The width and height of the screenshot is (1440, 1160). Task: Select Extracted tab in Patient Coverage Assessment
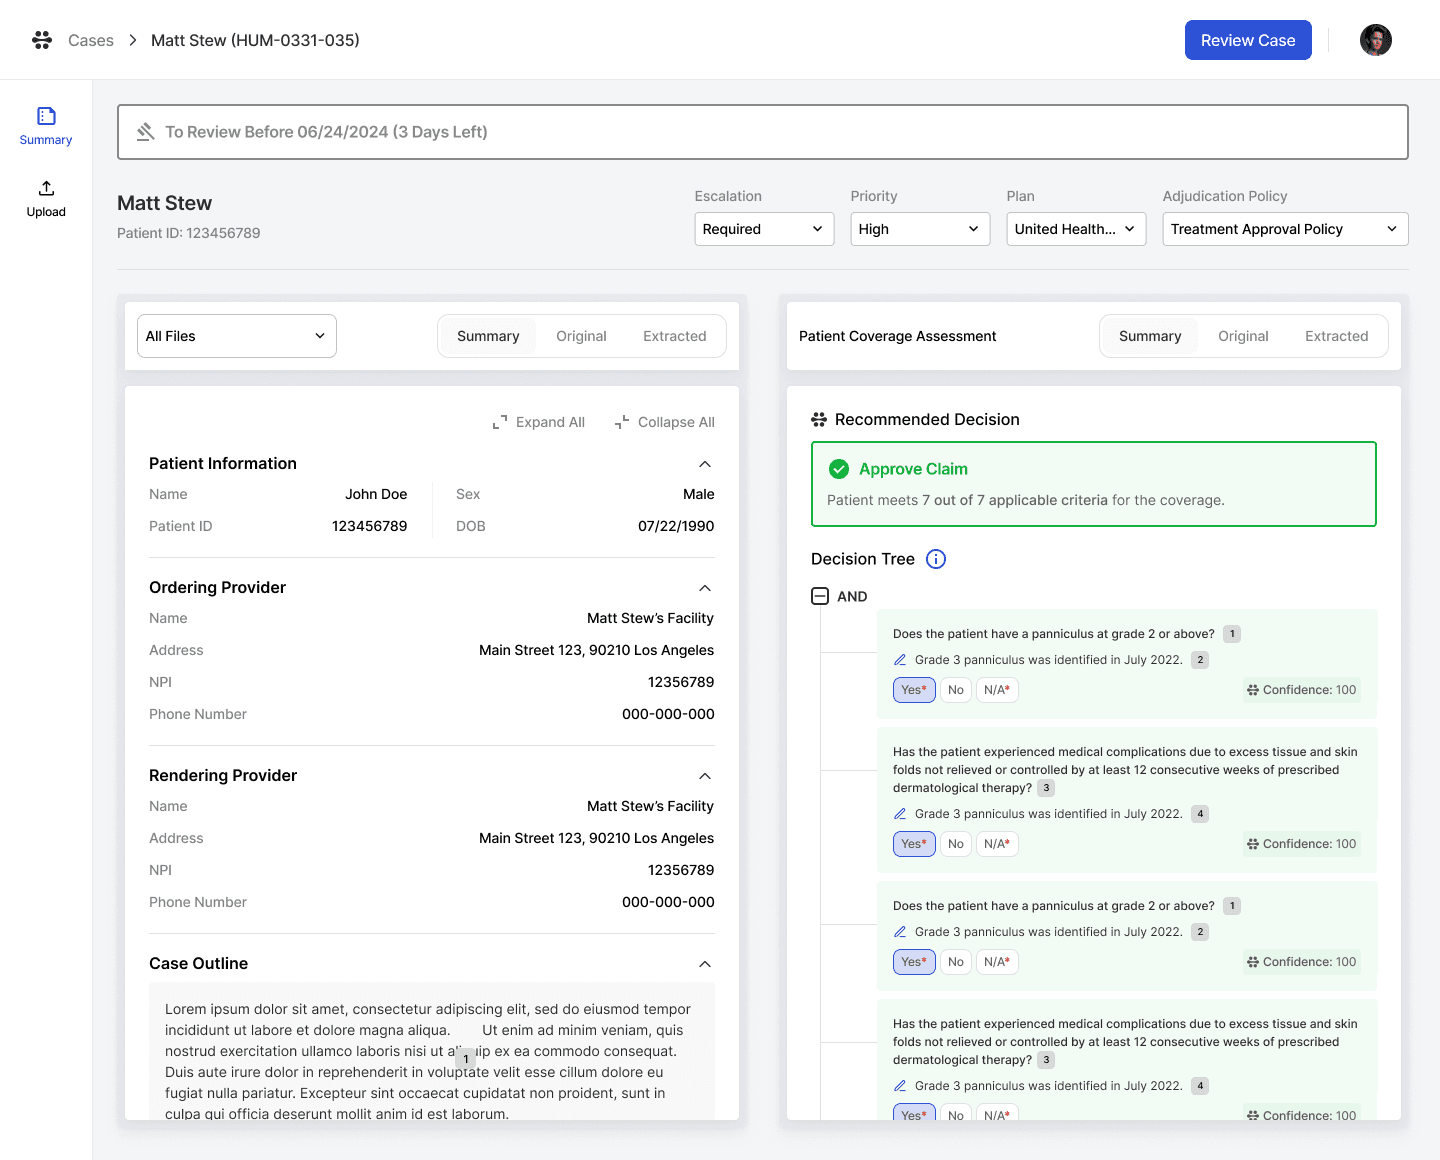pyautogui.click(x=1337, y=336)
